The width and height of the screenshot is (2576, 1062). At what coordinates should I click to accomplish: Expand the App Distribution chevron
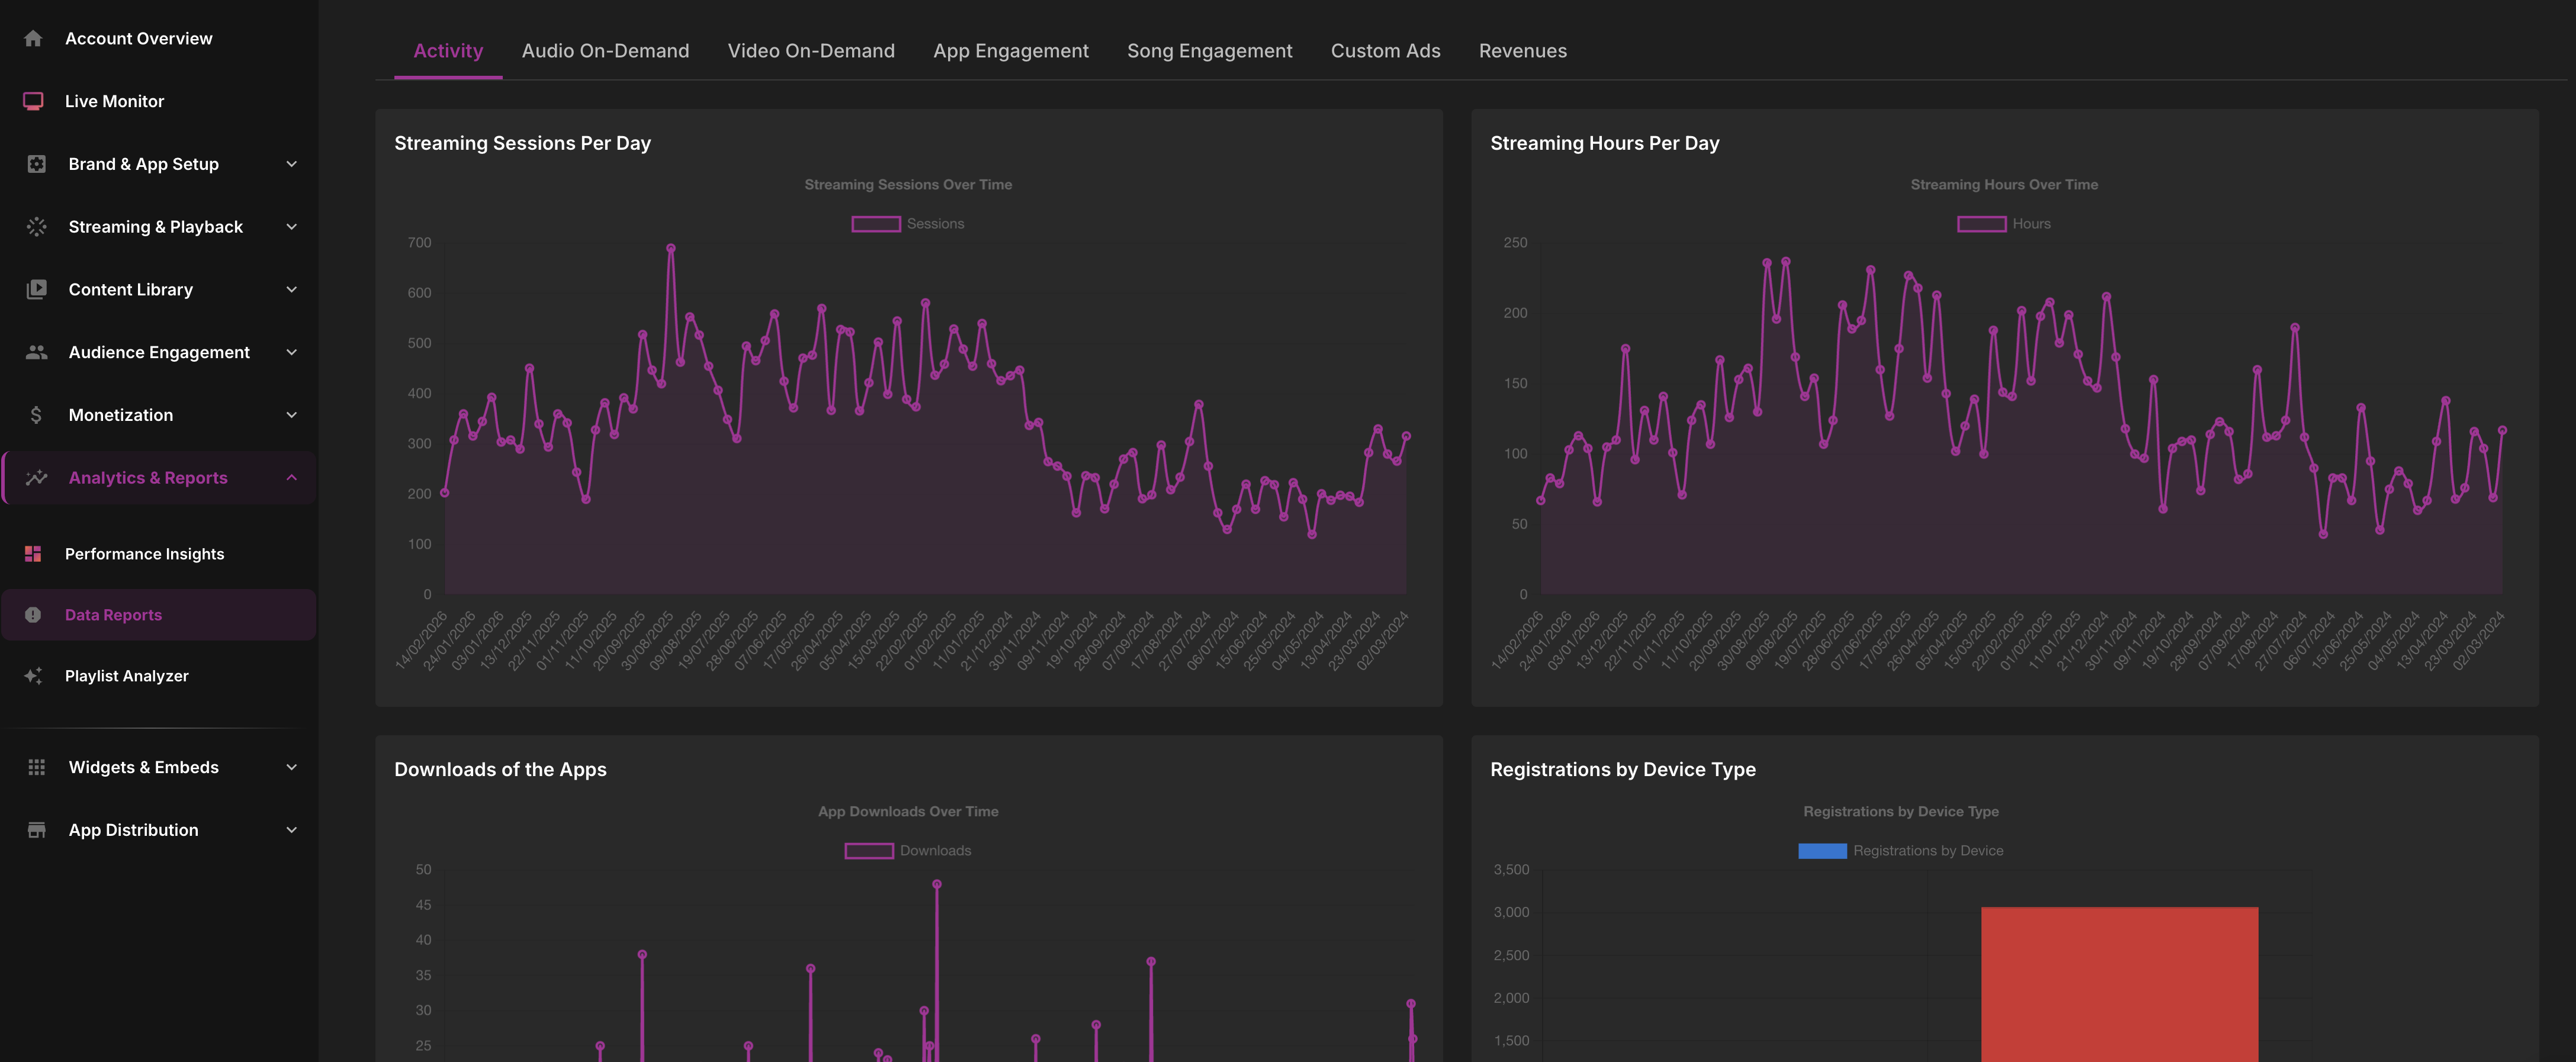point(291,830)
